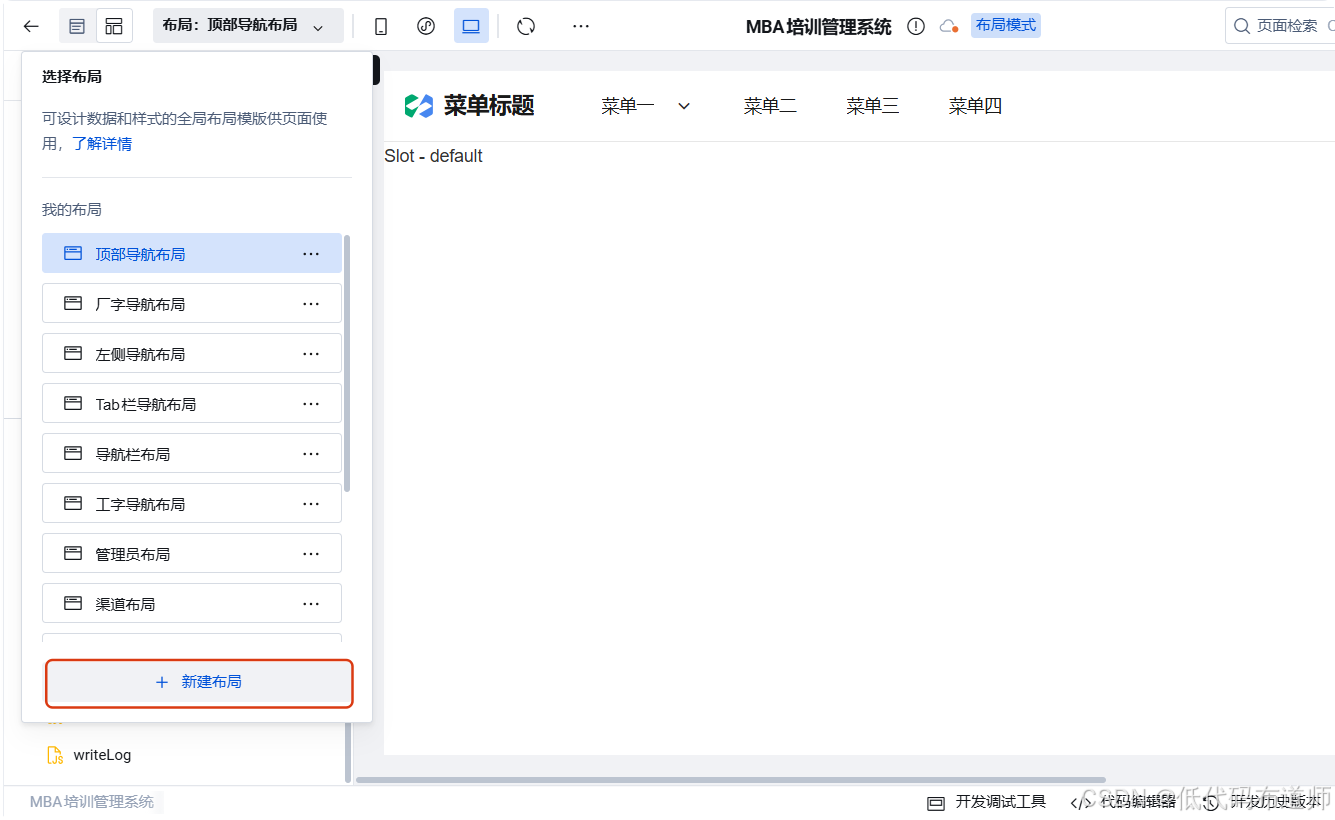The height and width of the screenshot is (820, 1335).
Task: Select 工字导航布局 layout
Action: click(192, 504)
